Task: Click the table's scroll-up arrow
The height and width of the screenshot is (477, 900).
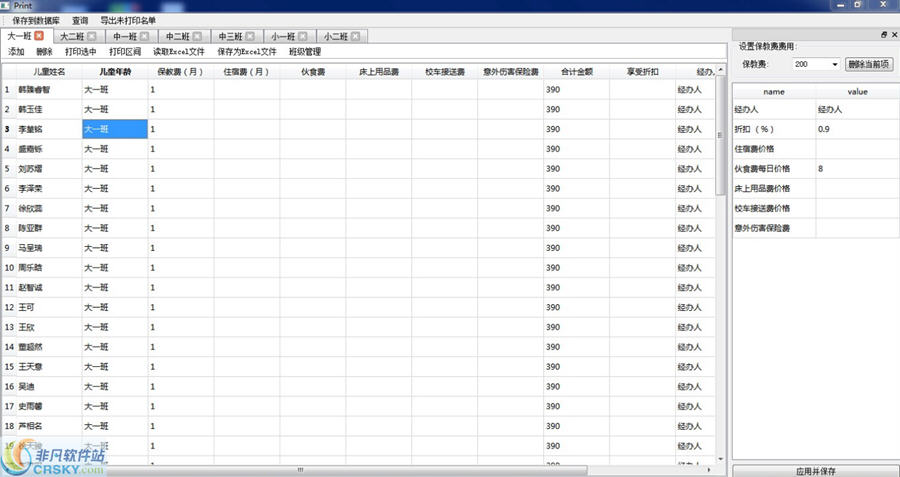Action: click(x=720, y=69)
